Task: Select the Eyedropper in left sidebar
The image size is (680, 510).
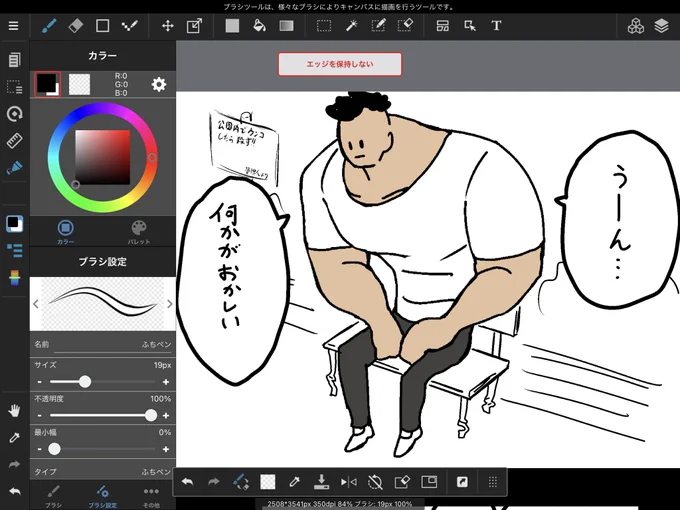Action: pos(14,438)
